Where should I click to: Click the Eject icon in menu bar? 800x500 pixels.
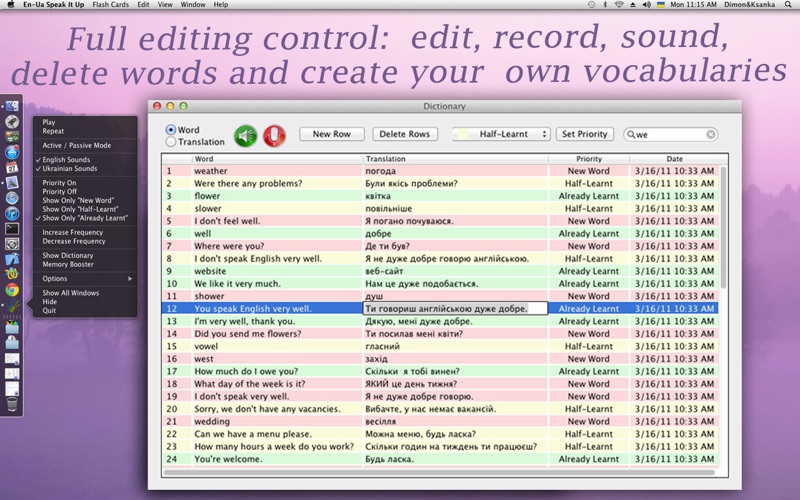point(633,5)
